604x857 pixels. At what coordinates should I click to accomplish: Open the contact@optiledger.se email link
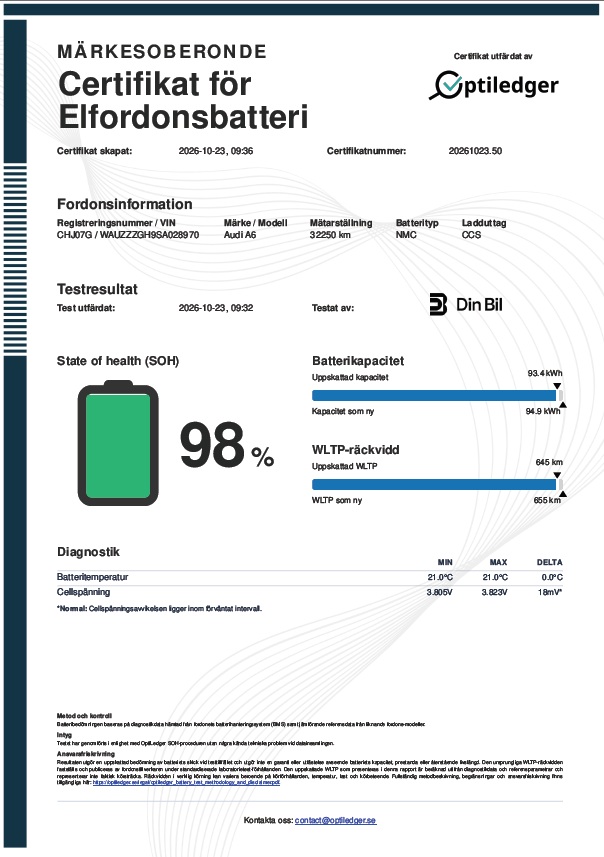(x=336, y=820)
